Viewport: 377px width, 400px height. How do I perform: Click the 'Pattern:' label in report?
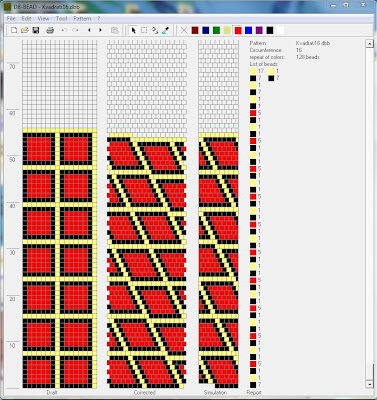point(258,43)
